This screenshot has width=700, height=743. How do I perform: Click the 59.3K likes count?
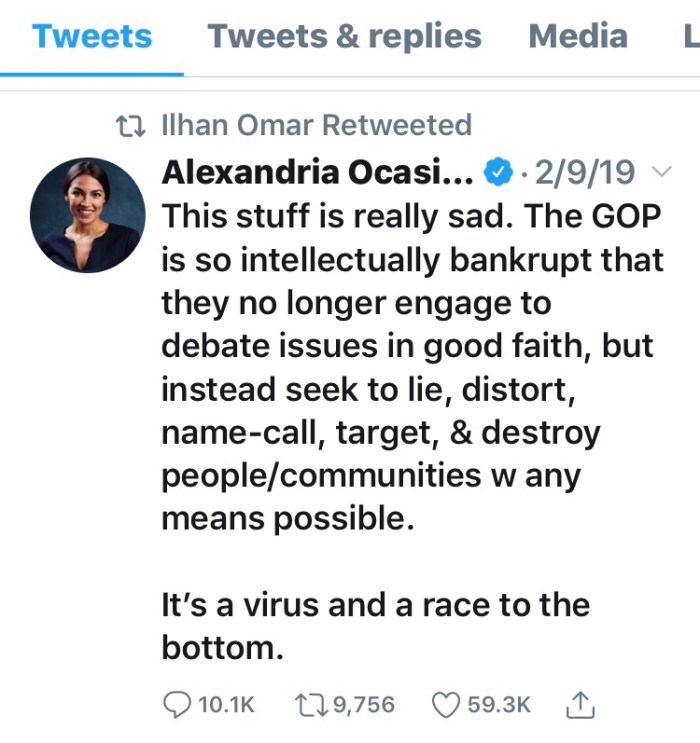click(x=499, y=705)
